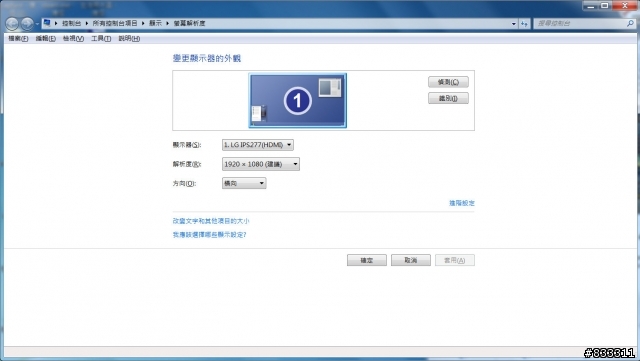640x361 pixels.
Task: Select 顯示 breadcrumb in address bar
Action: [x=155, y=23]
